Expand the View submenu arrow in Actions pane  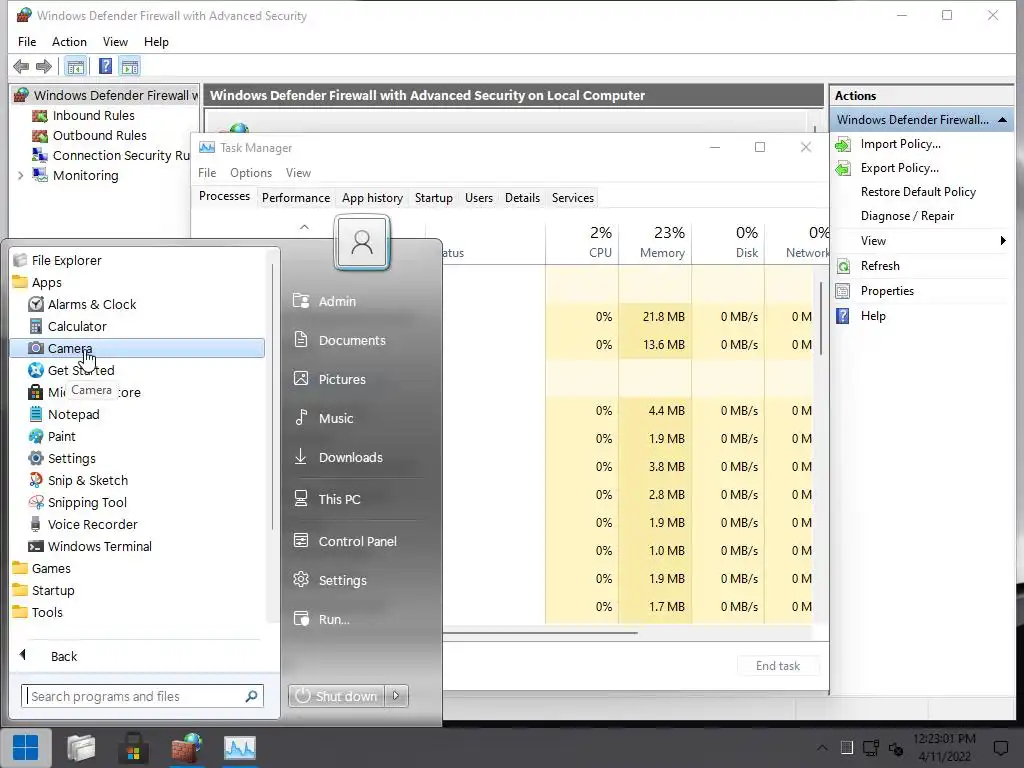pos(1003,241)
